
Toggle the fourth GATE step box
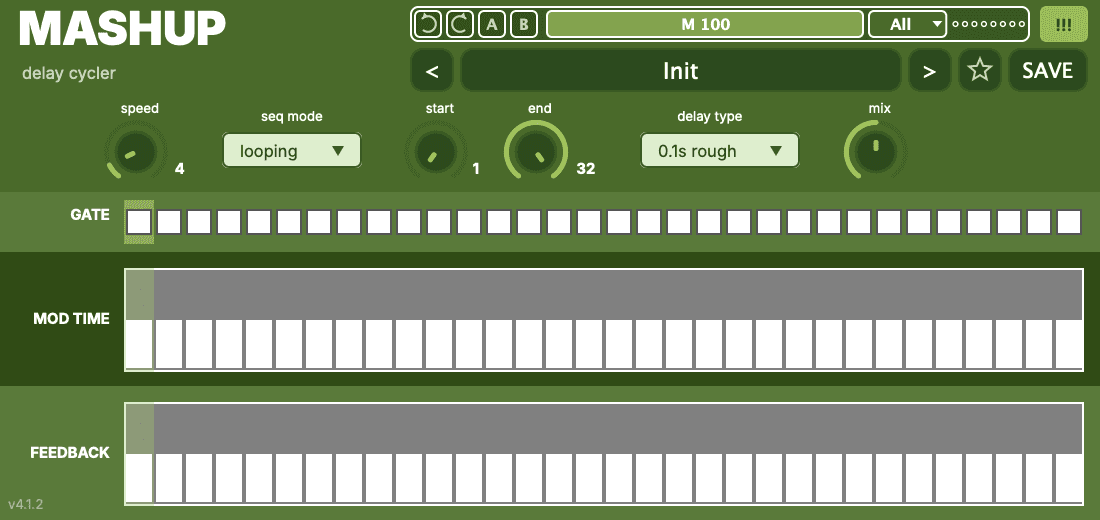(229, 222)
